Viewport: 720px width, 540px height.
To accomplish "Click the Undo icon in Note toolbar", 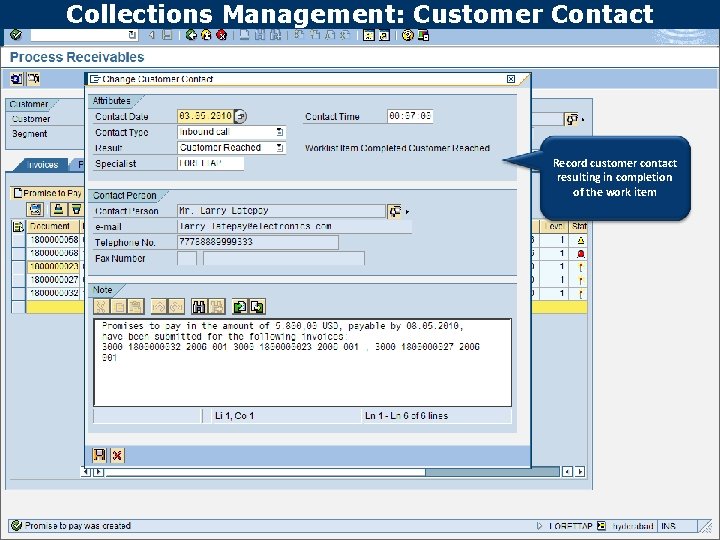I will click(158, 306).
